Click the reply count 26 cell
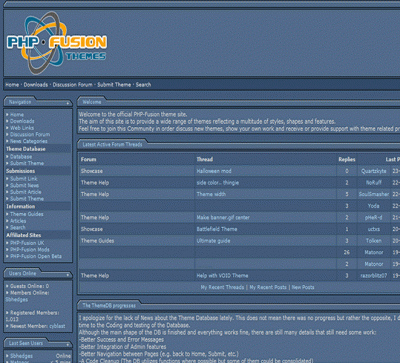The image size is (400, 363). [x=347, y=253]
